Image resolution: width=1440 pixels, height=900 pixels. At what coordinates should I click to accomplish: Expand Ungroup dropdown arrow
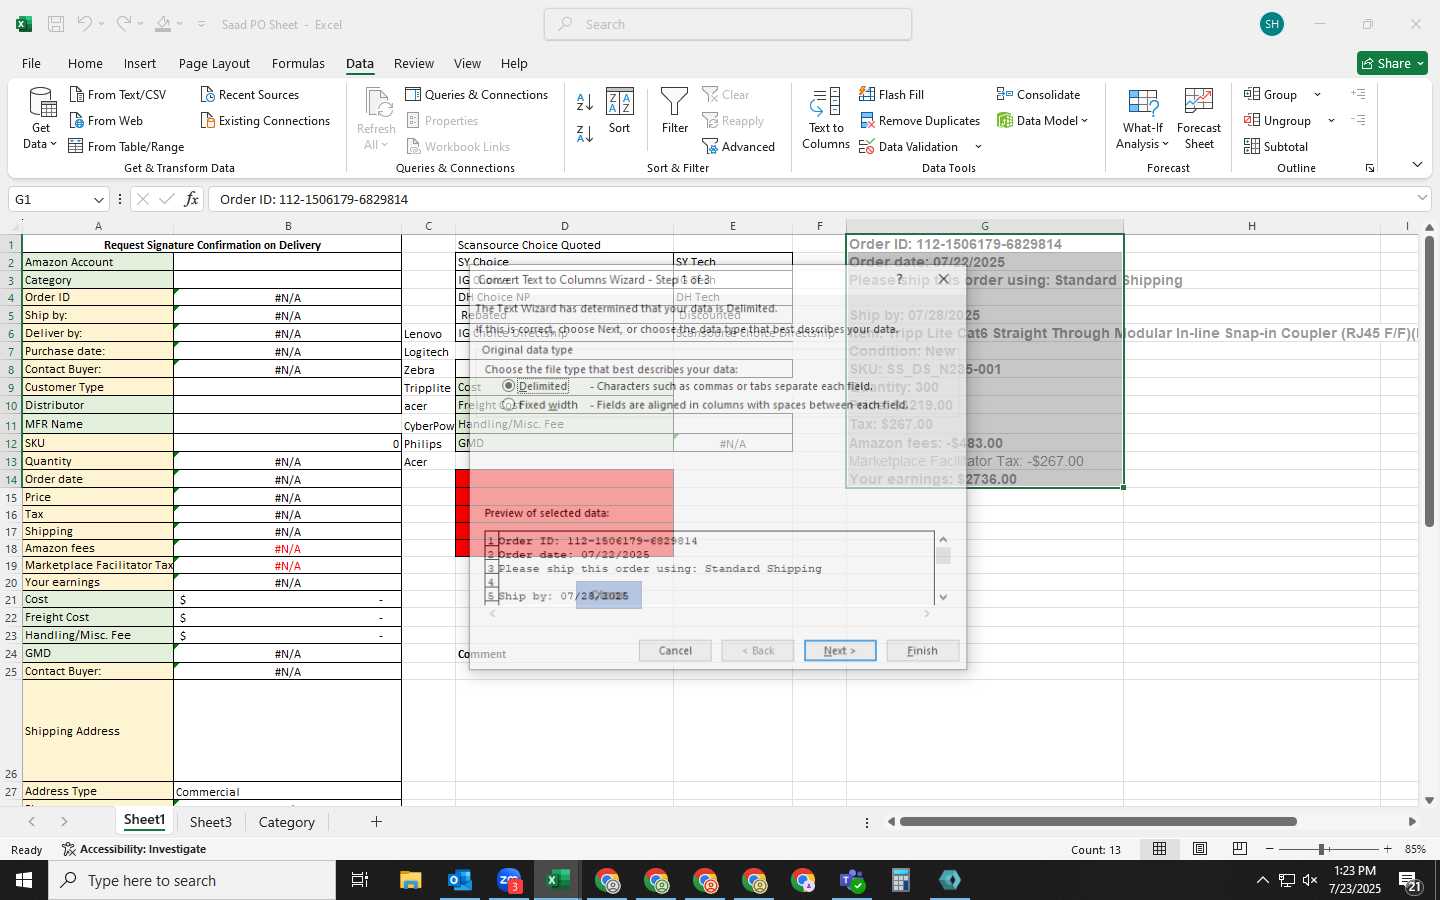pyautogui.click(x=1331, y=120)
